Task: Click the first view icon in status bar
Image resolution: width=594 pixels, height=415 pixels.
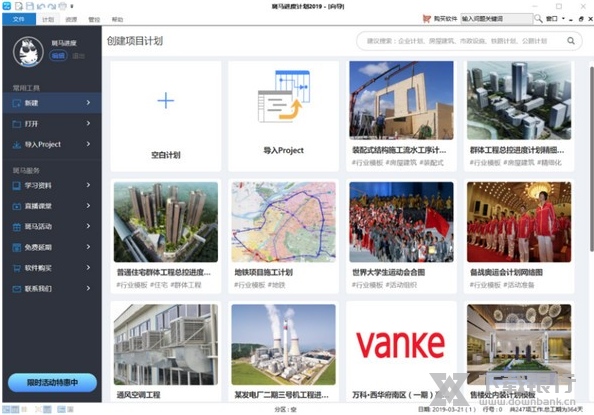Action: pos(6,409)
